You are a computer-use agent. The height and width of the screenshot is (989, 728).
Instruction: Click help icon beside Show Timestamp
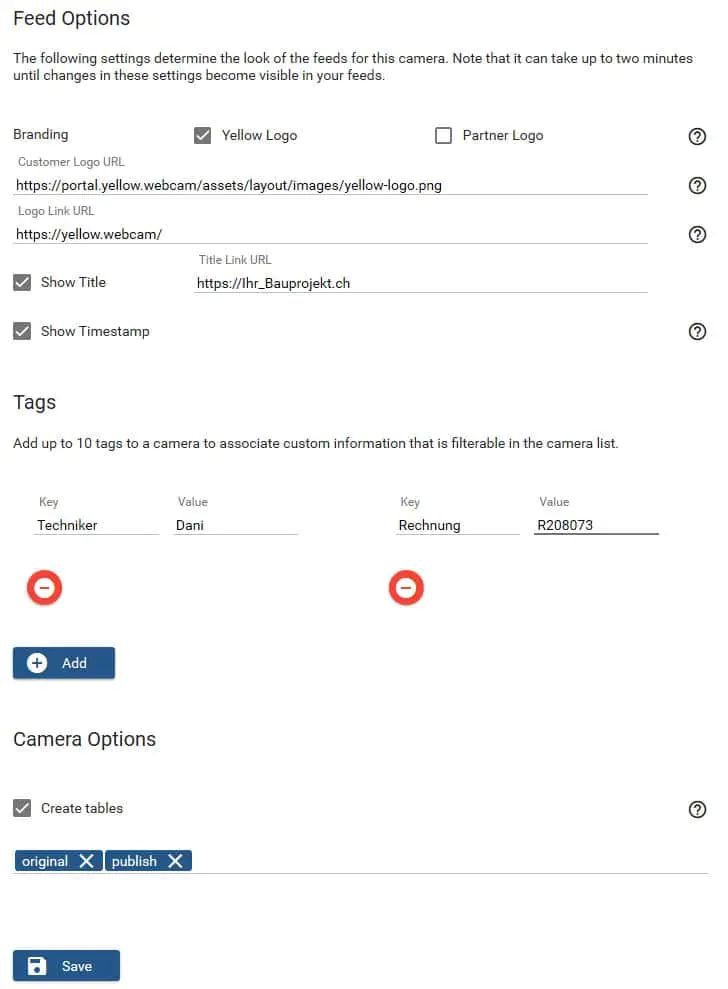point(698,332)
